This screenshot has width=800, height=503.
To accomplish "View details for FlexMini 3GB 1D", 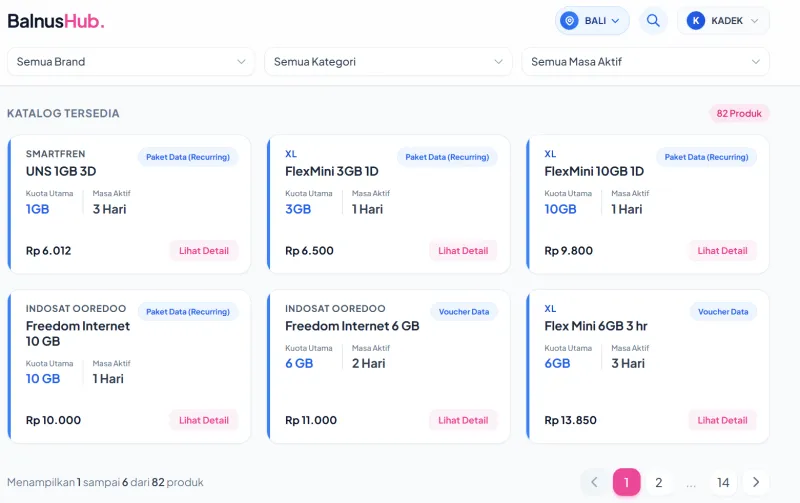I will point(463,250).
